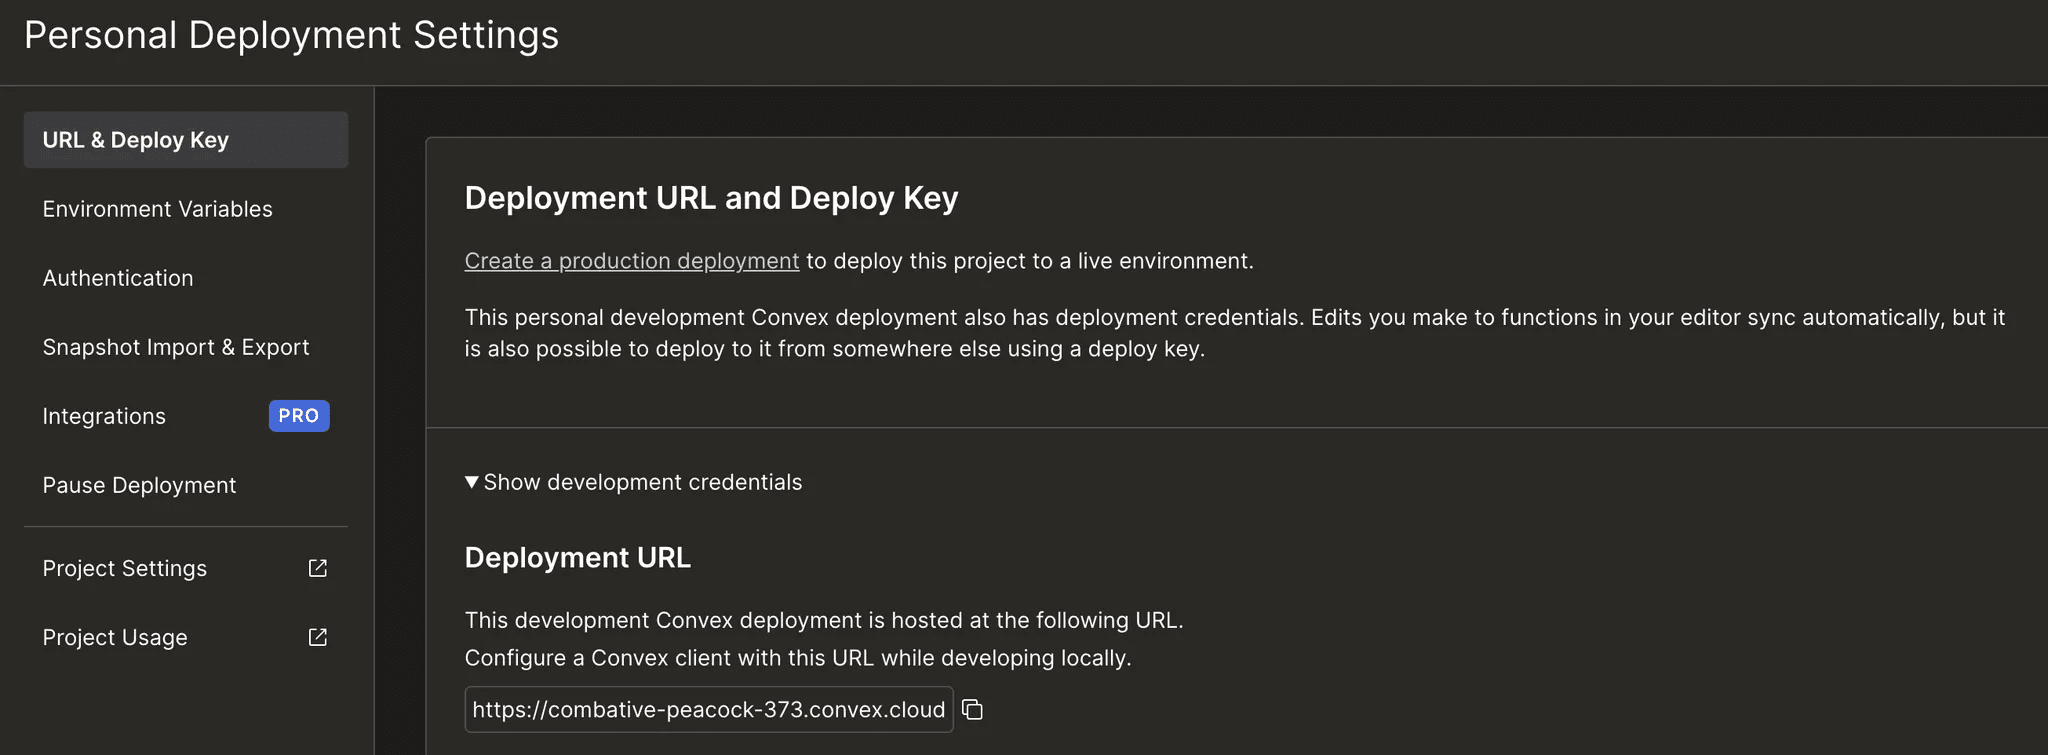Image resolution: width=2048 pixels, height=755 pixels.
Task: Go to Authentication settings
Action: coord(118,278)
